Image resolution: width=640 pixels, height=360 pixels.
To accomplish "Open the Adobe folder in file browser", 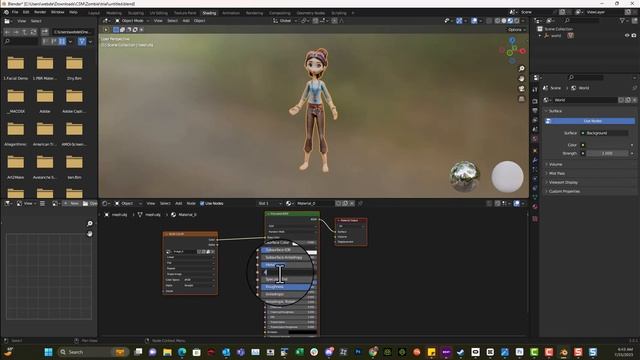I will coord(45,101).
